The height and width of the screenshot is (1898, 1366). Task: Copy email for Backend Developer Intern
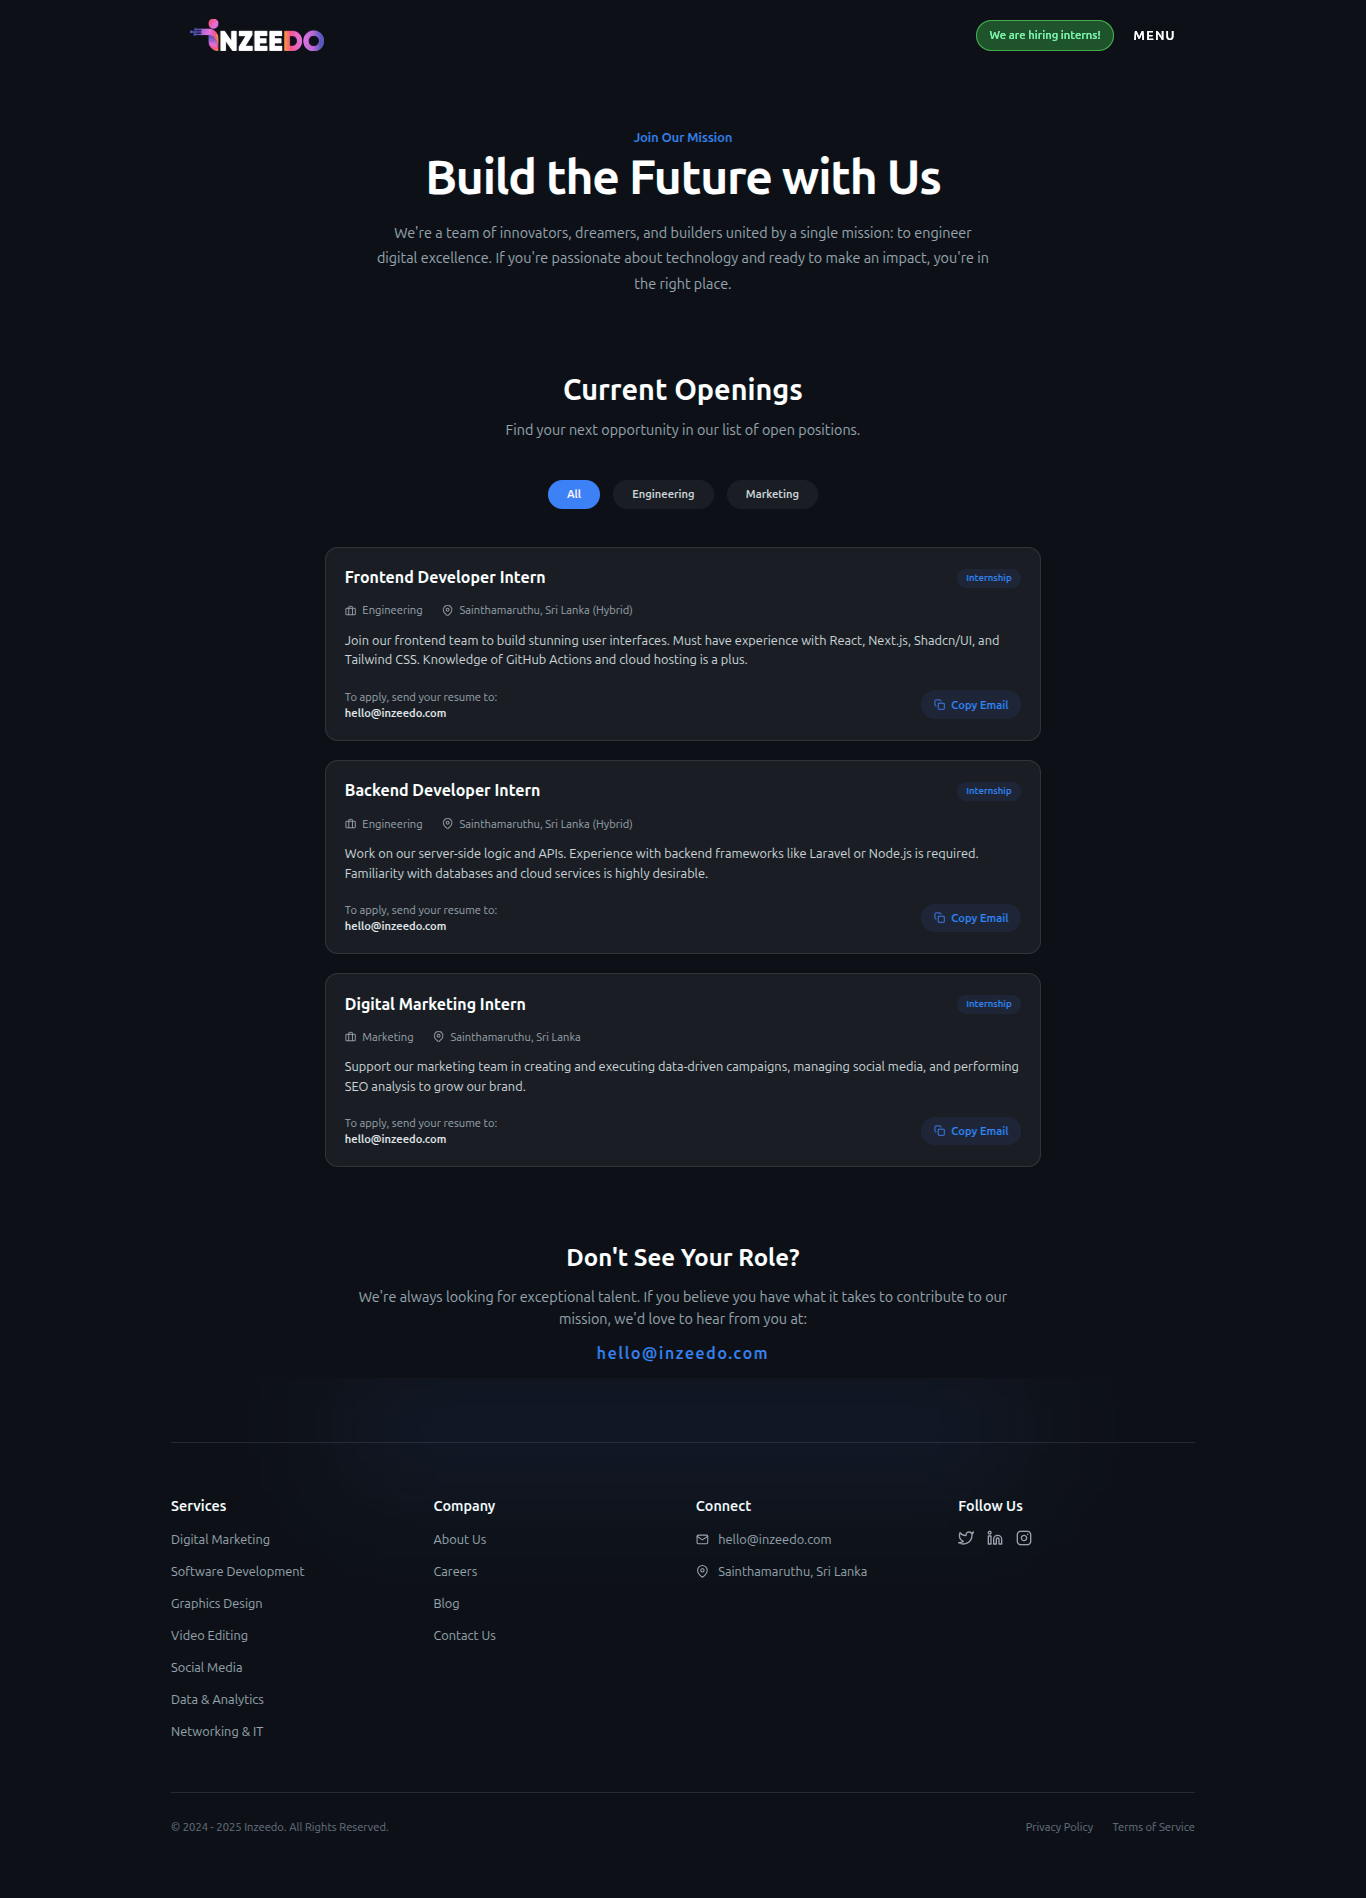970,918
